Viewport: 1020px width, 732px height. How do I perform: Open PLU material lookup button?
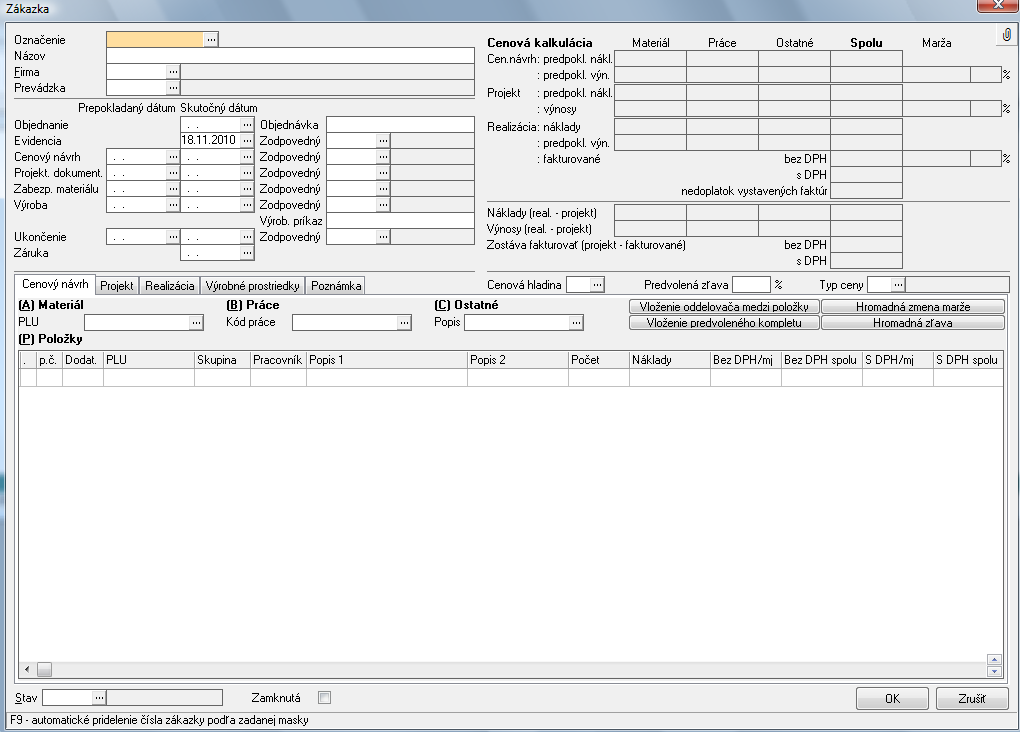[x=196, y=323]
